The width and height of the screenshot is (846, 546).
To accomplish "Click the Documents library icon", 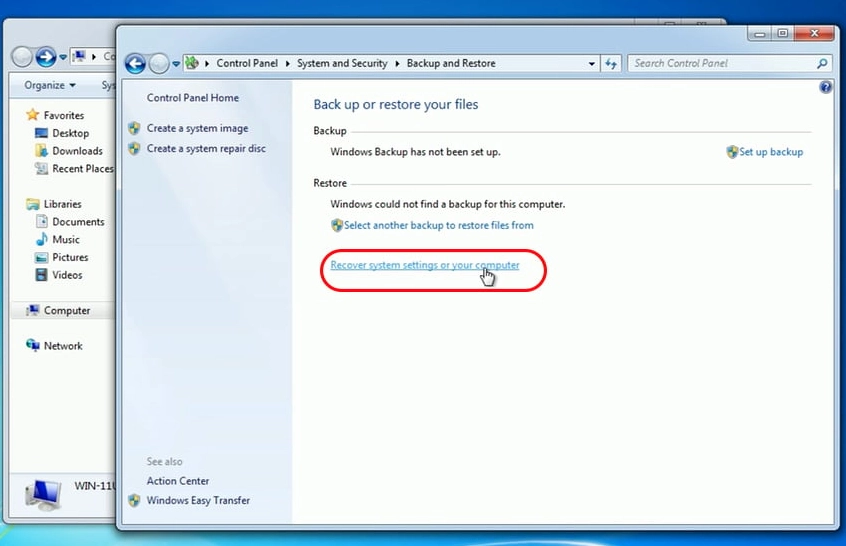I will point(42,221).
